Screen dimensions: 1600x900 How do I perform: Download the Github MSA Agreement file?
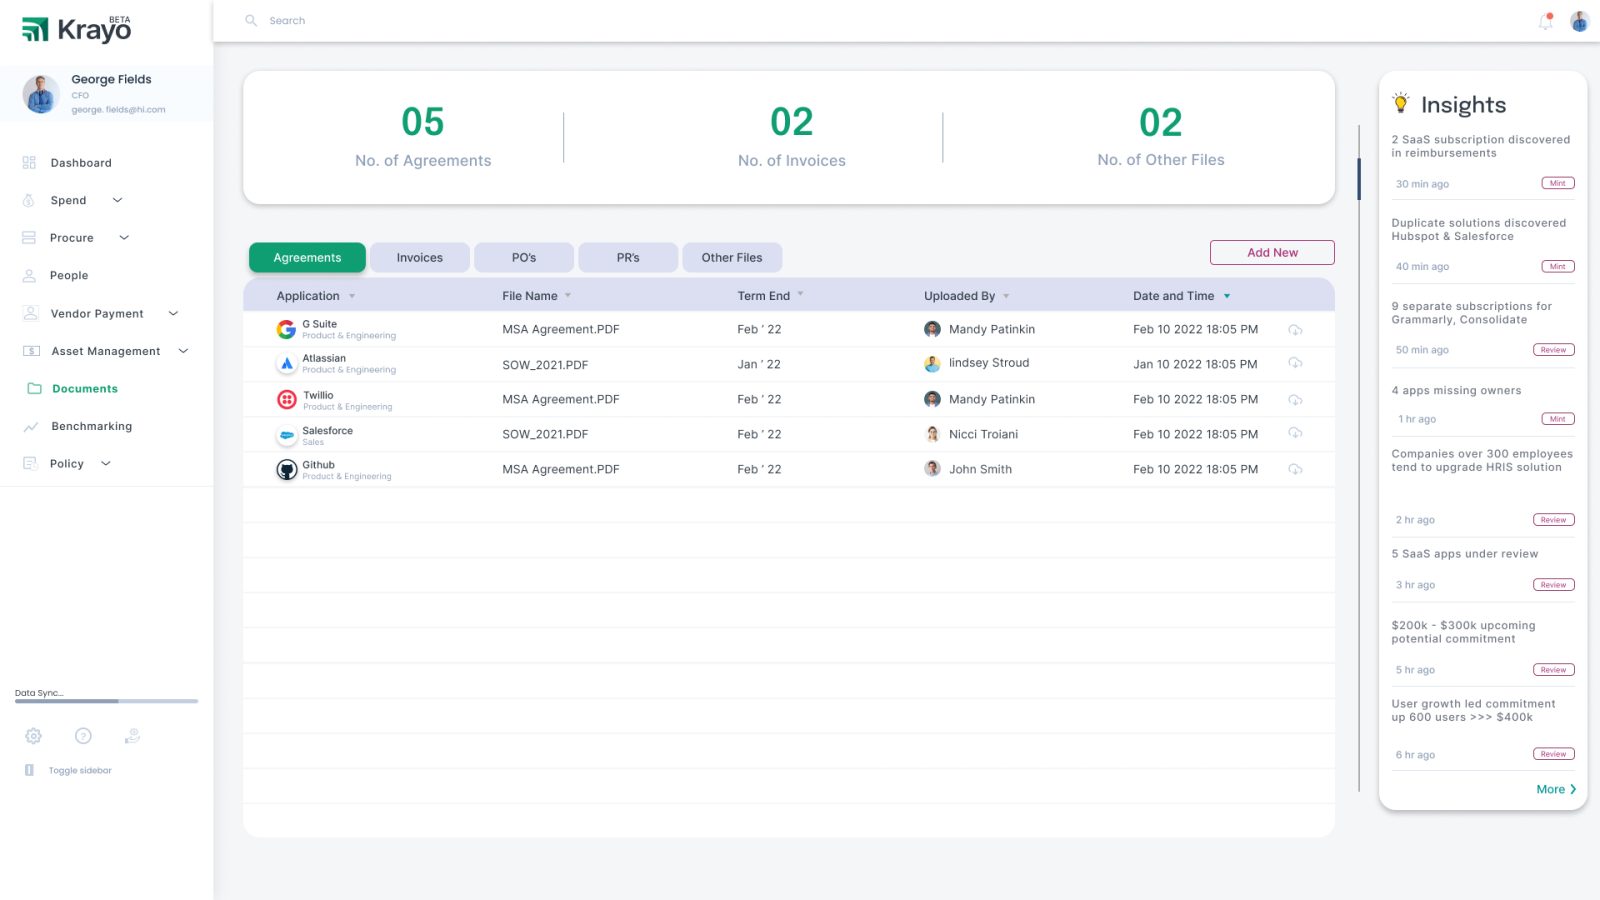(x=1295, y=469)
